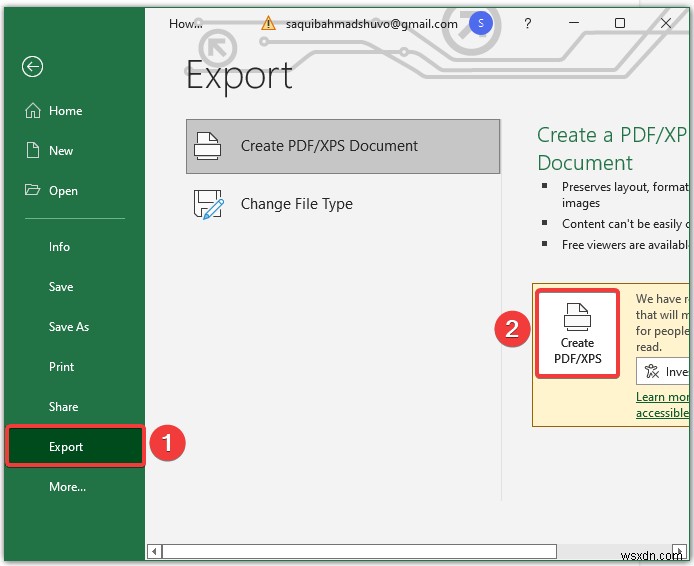
Task: Select Create PDF/XPS Document option
Action: click(343, 146)
